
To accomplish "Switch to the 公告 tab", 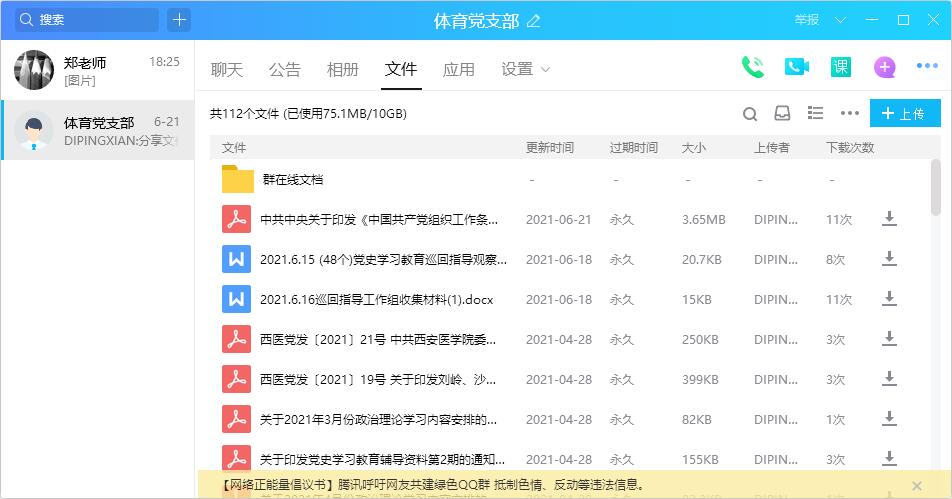I will 285,69.
